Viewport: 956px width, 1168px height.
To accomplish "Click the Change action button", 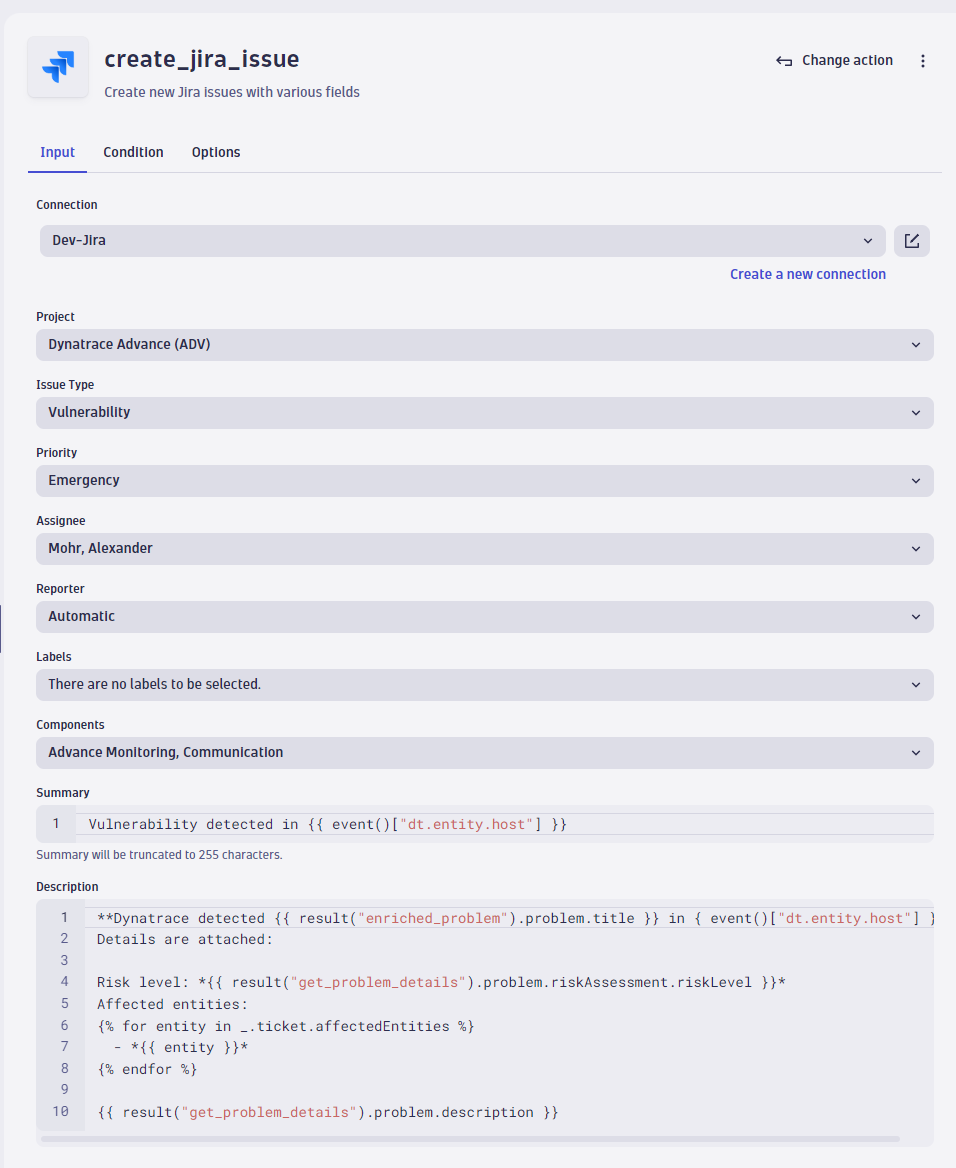I will point(834,61).
